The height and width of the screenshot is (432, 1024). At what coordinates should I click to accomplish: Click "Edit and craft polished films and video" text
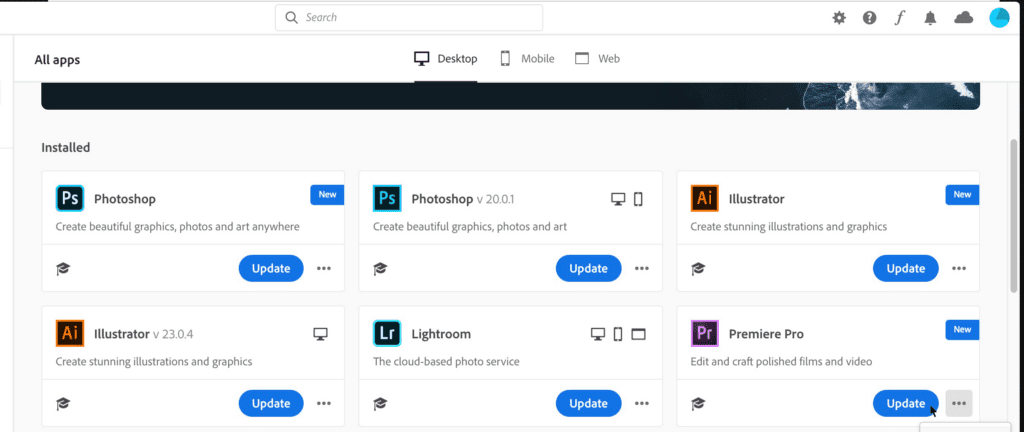click(781, 362)
